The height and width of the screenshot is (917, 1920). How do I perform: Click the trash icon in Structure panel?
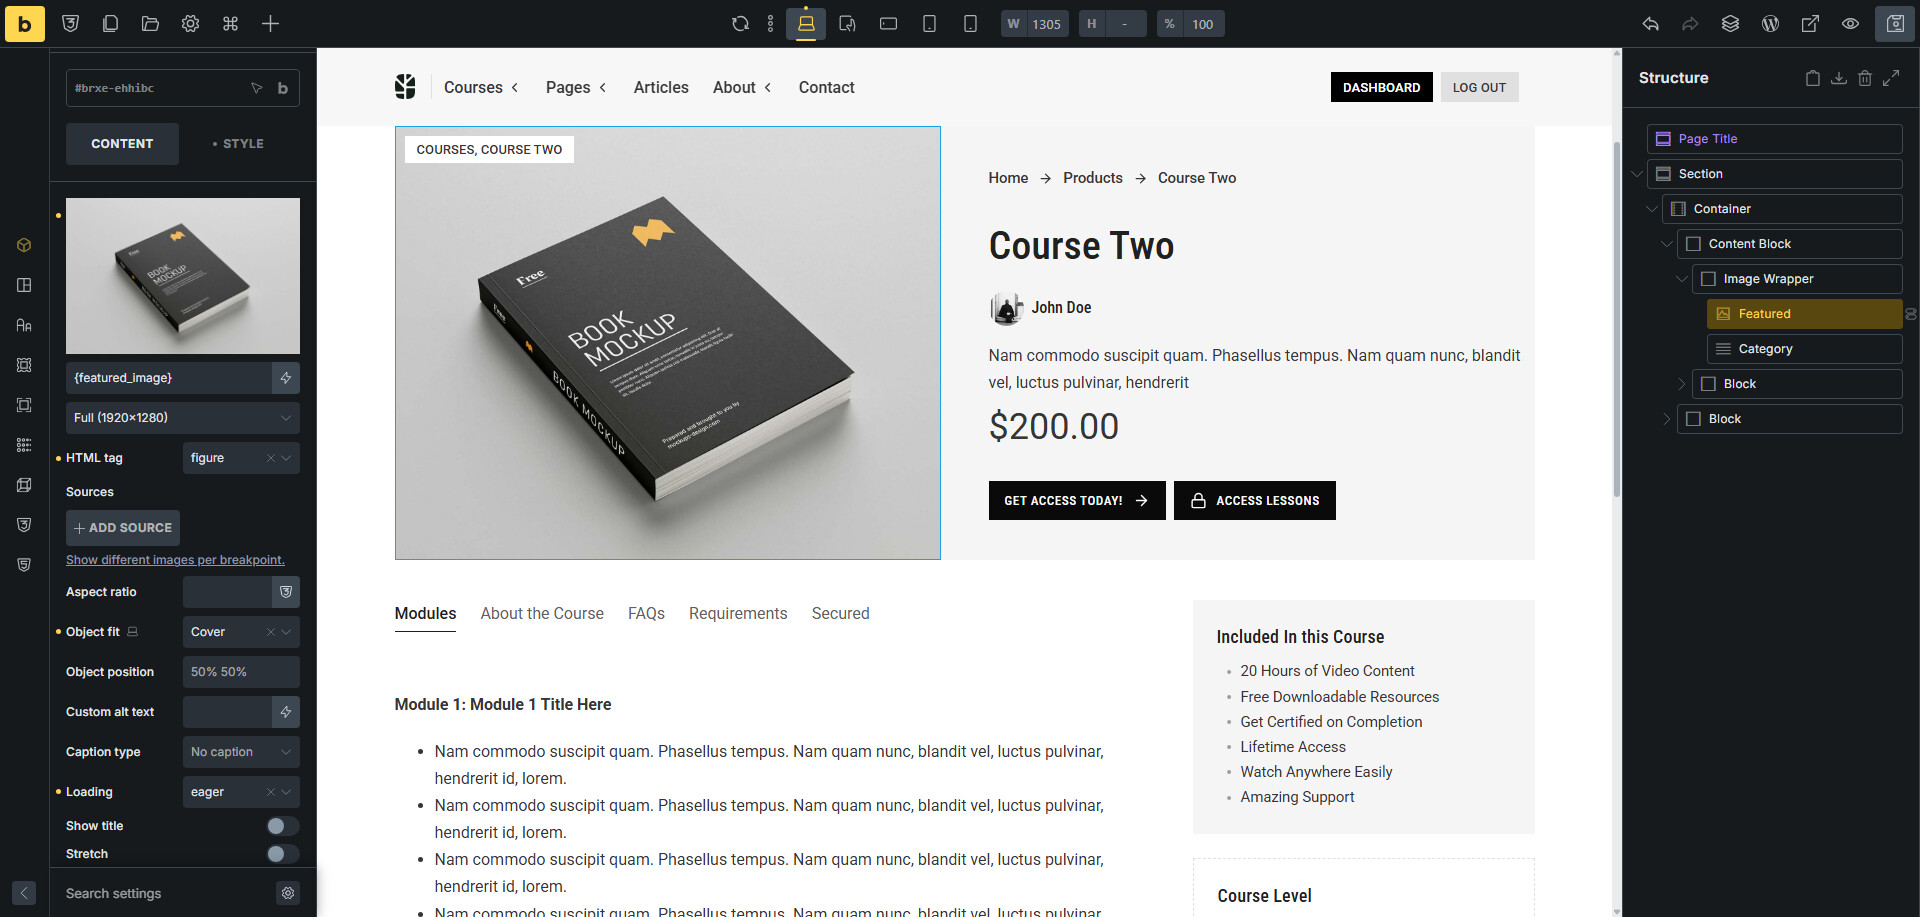pos(1864,78)
